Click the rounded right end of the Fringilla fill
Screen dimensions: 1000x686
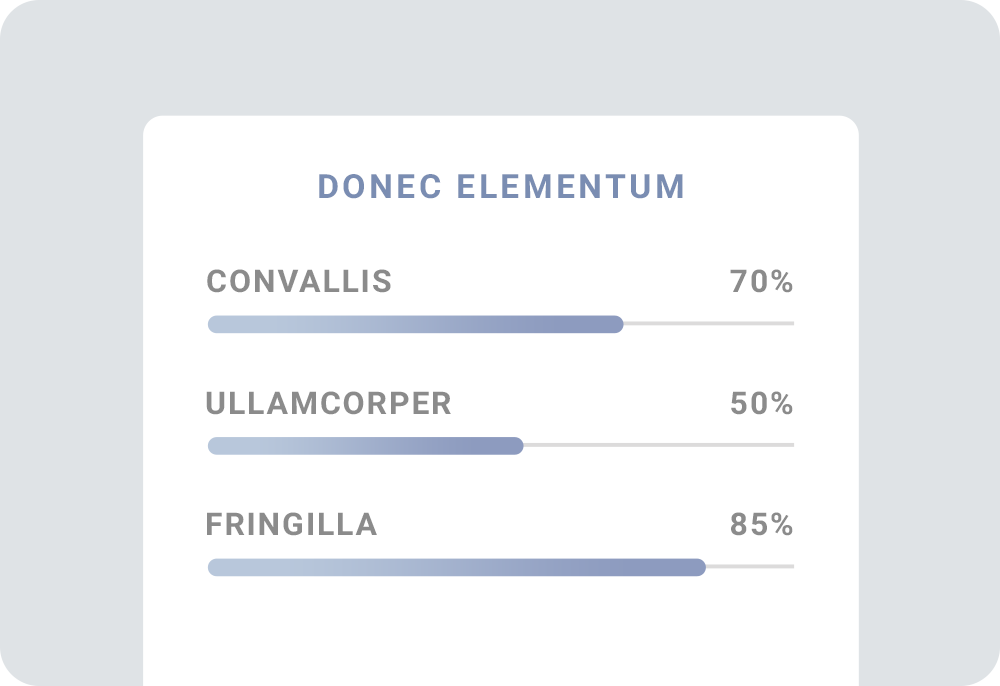[x=700, y=568]
